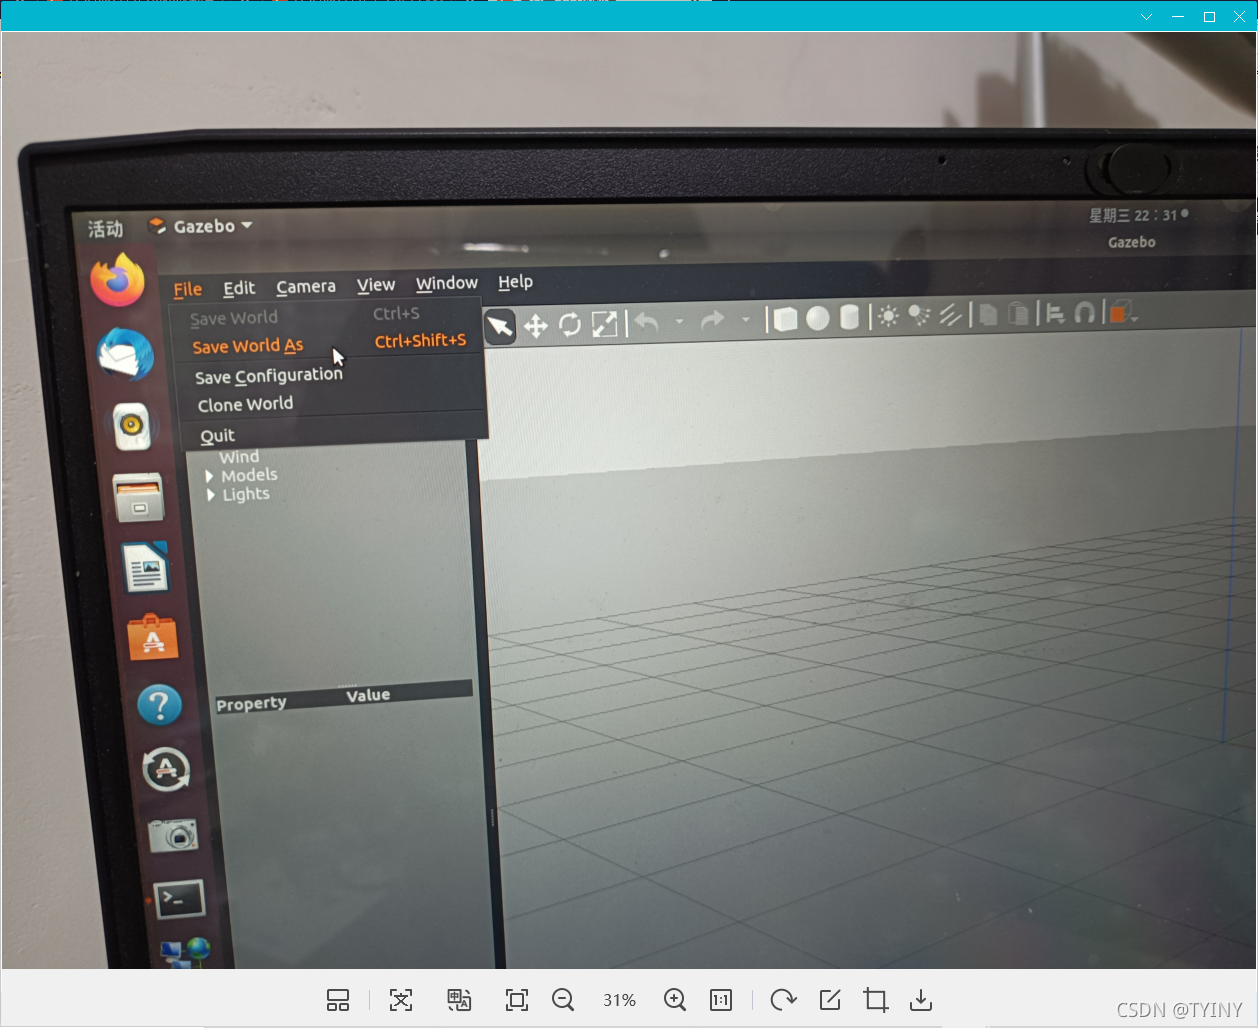Image resolution: width=1258 pixels, height=1028 pixels.
Task: Insert a sphere shape
Action: (818, 318)
